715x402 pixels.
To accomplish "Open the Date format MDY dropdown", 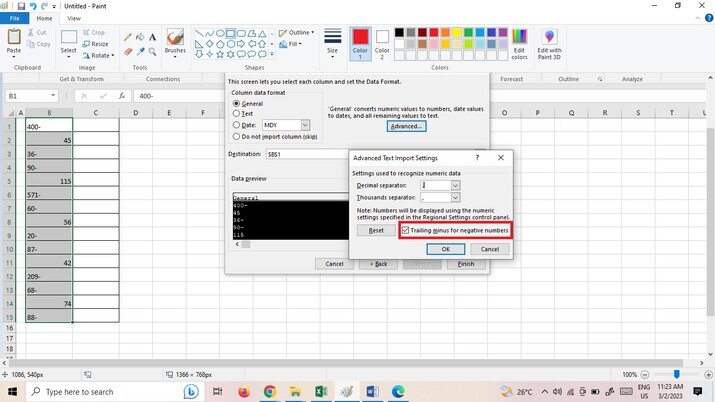I will [x=305, y=125].
